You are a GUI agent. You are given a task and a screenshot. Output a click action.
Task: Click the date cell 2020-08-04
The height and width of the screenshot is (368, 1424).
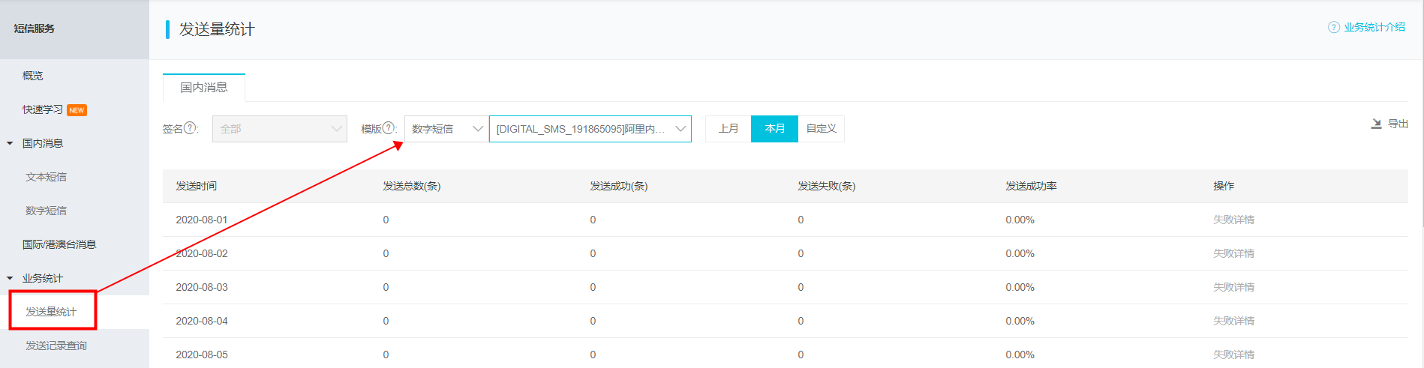(201, 321)
